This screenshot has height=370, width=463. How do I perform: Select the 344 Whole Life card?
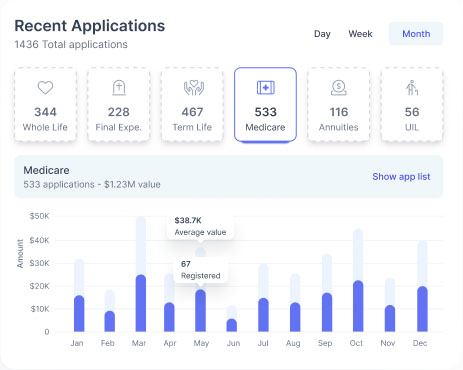(x=45, y=105)
